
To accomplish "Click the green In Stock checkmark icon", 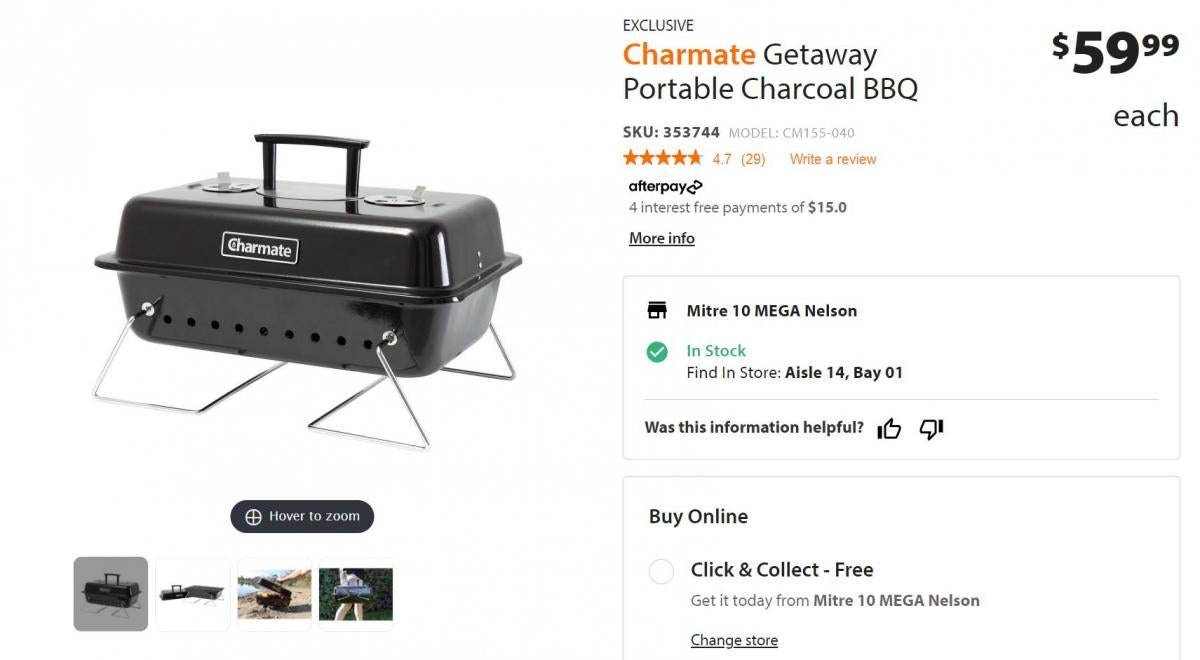I will (657, 352).
